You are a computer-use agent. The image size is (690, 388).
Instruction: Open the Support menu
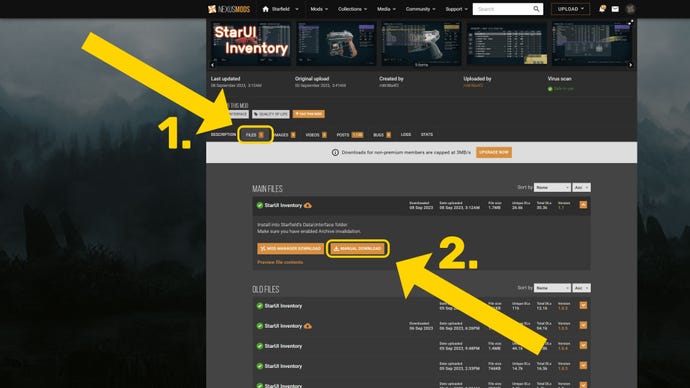(x=456, y=9)
